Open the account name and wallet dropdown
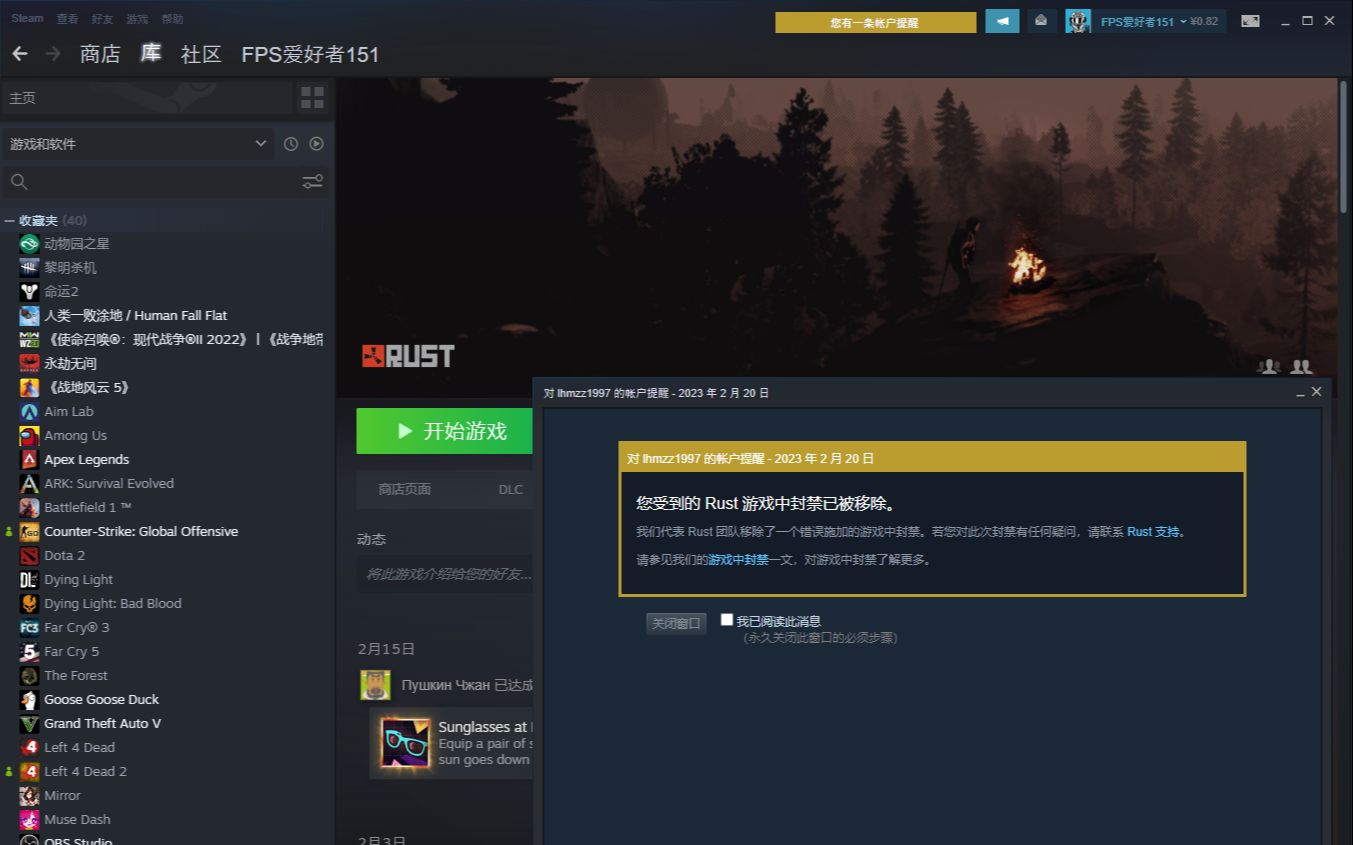The image size is (1353, 845). pos(1159,21)
